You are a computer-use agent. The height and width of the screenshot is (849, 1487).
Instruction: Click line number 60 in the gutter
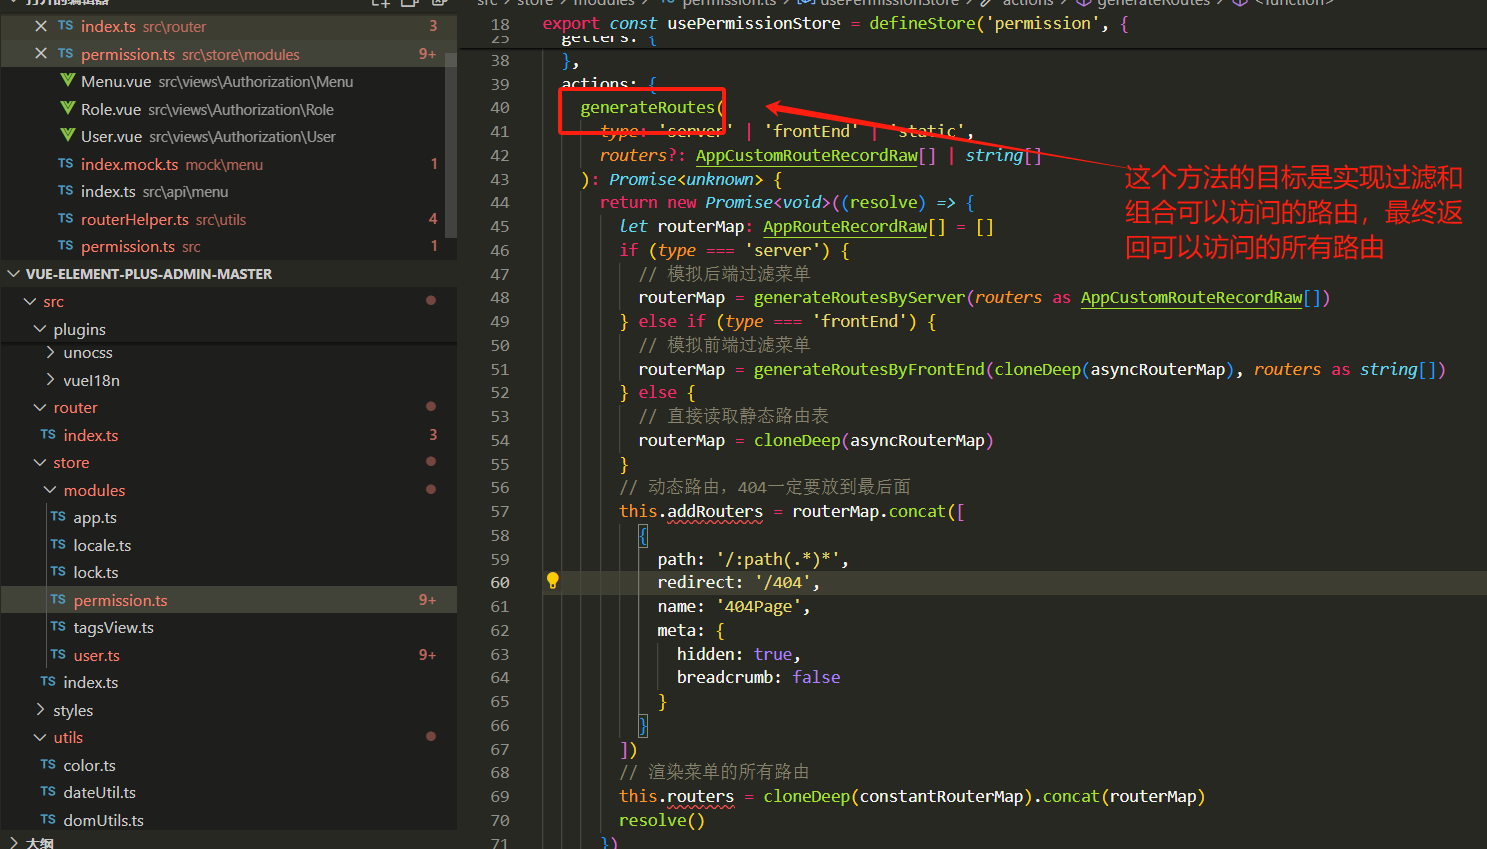point(499,582)
